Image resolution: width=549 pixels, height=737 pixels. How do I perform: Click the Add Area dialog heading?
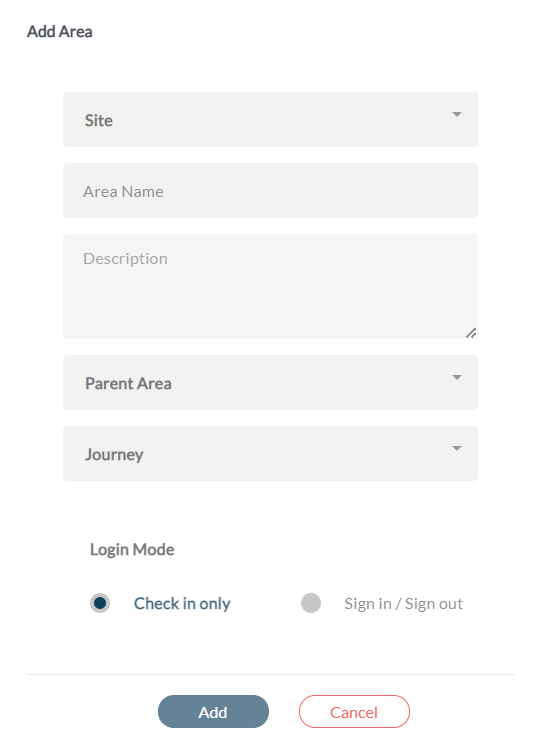click(60, 31)
